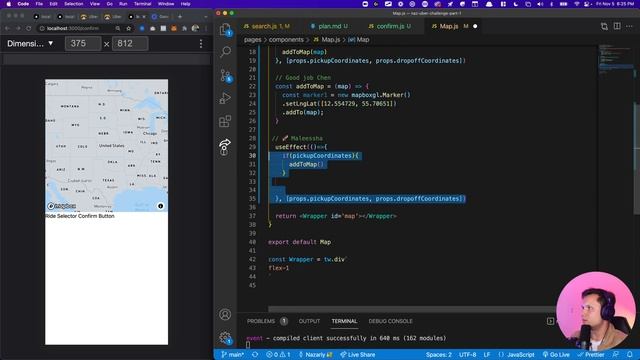Click the Wi-Fi icon in macOS menu bar
Image resolution: width=640 pixels, height=360 pixels.
click(x=576, y=4)
